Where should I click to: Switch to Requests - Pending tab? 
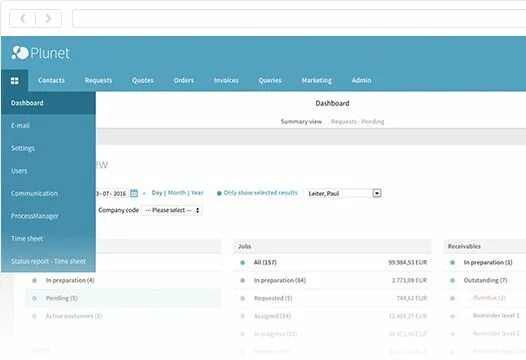[x=357, y=121]
